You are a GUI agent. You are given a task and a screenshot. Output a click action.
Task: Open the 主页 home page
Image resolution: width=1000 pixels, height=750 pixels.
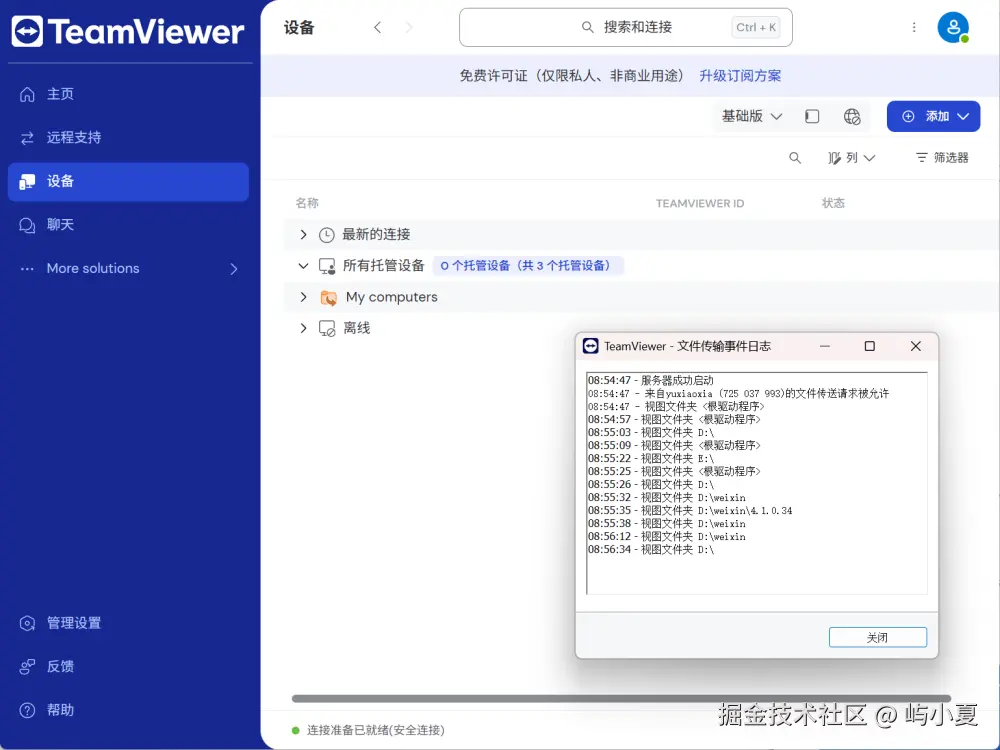coord(60,94)
